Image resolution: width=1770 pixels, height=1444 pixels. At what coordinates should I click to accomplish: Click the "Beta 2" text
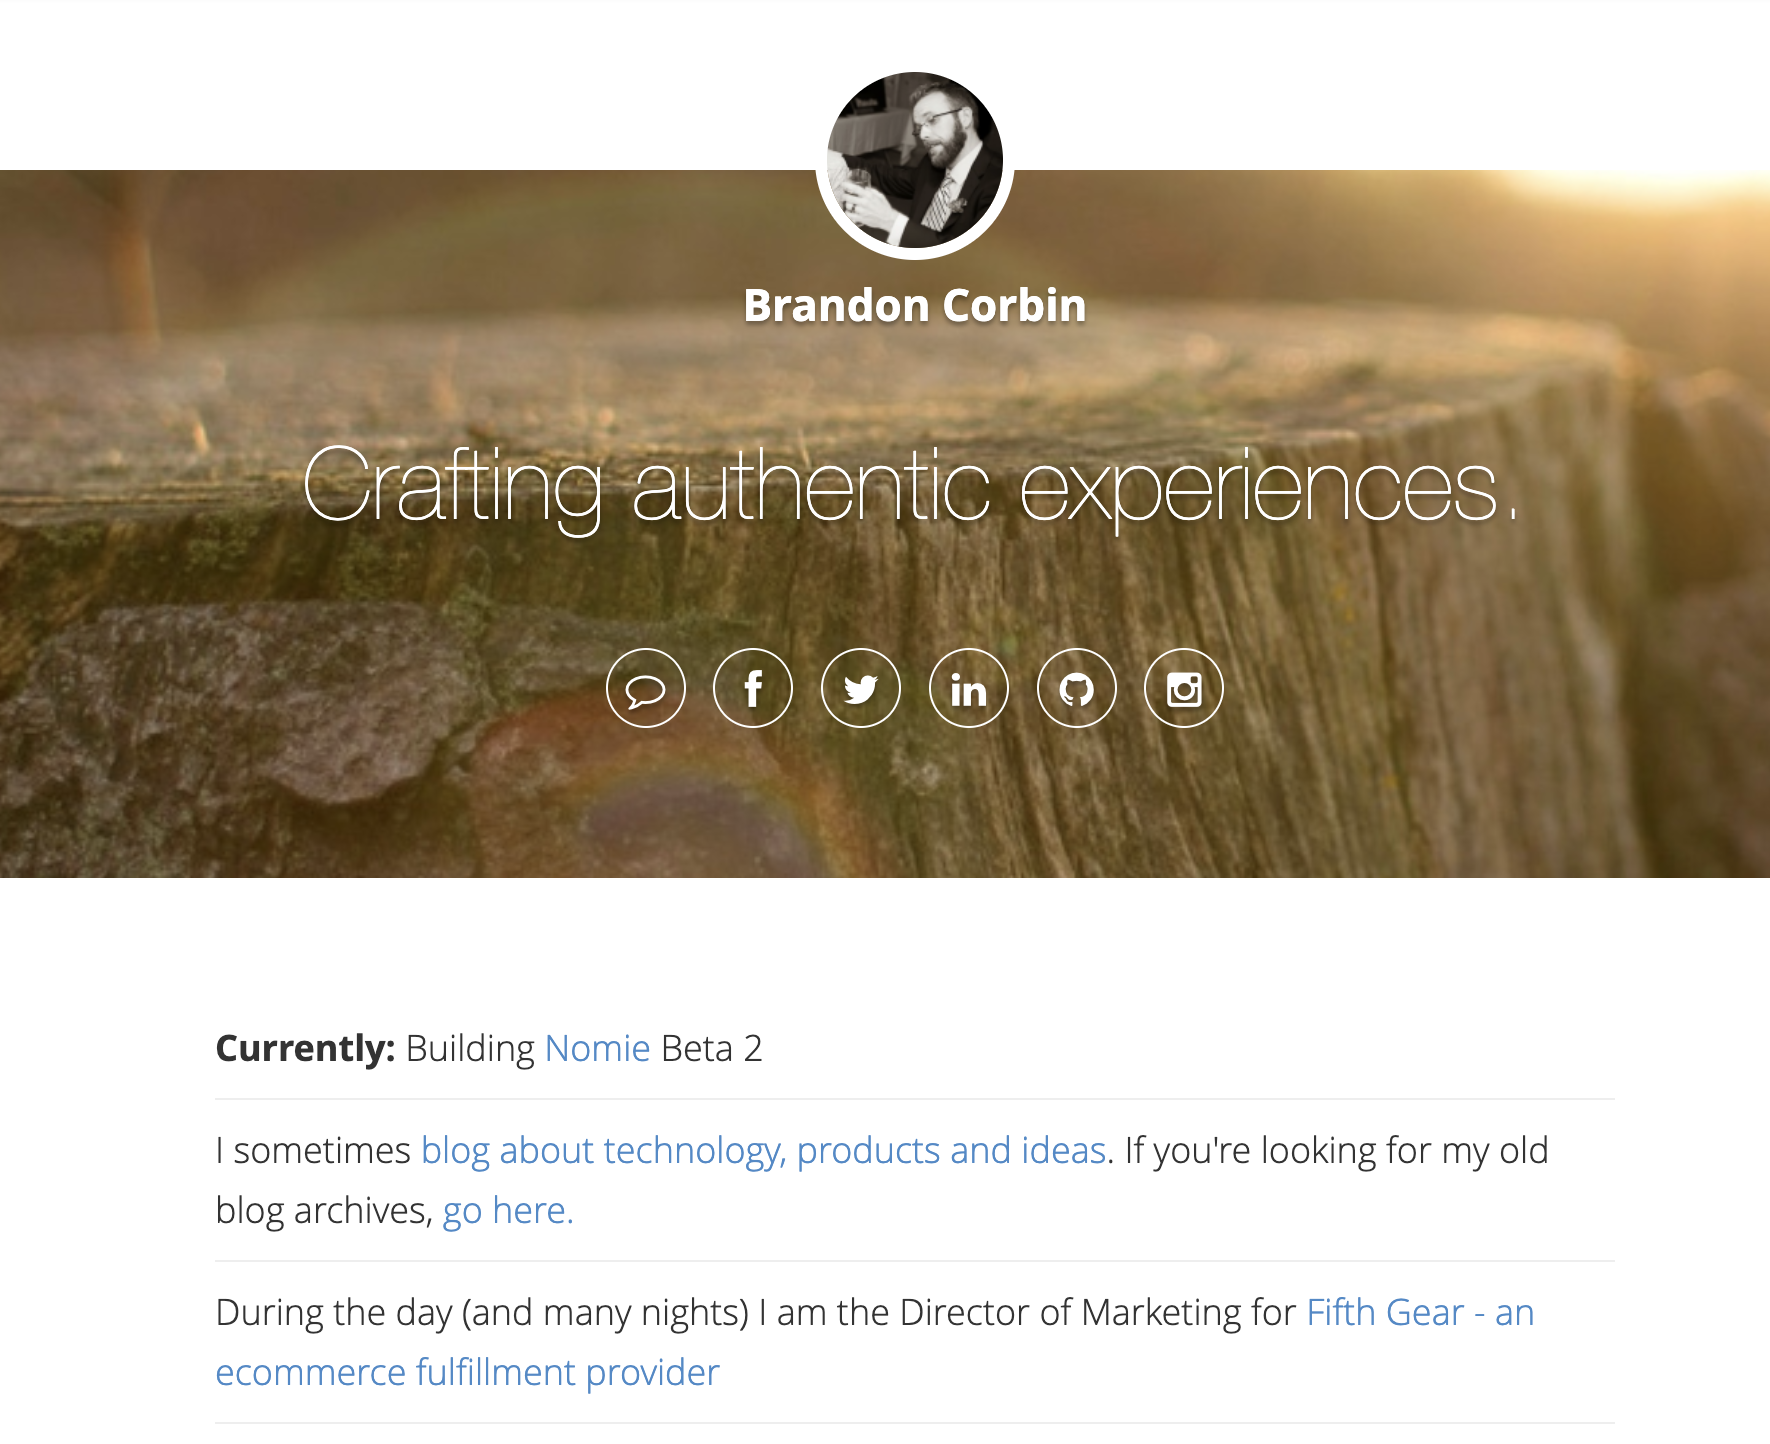(712, 1048)
